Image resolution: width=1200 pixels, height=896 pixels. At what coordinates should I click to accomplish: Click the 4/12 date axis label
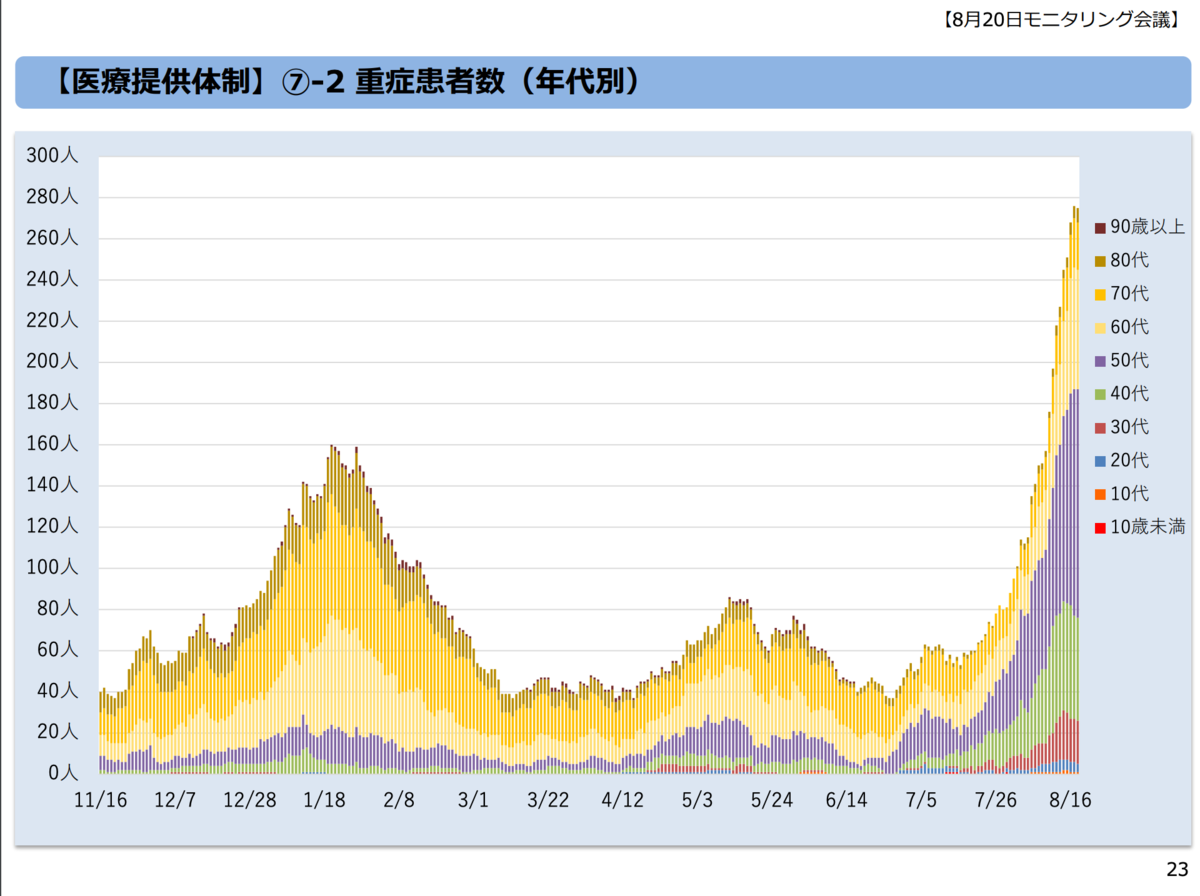[622, 801]
